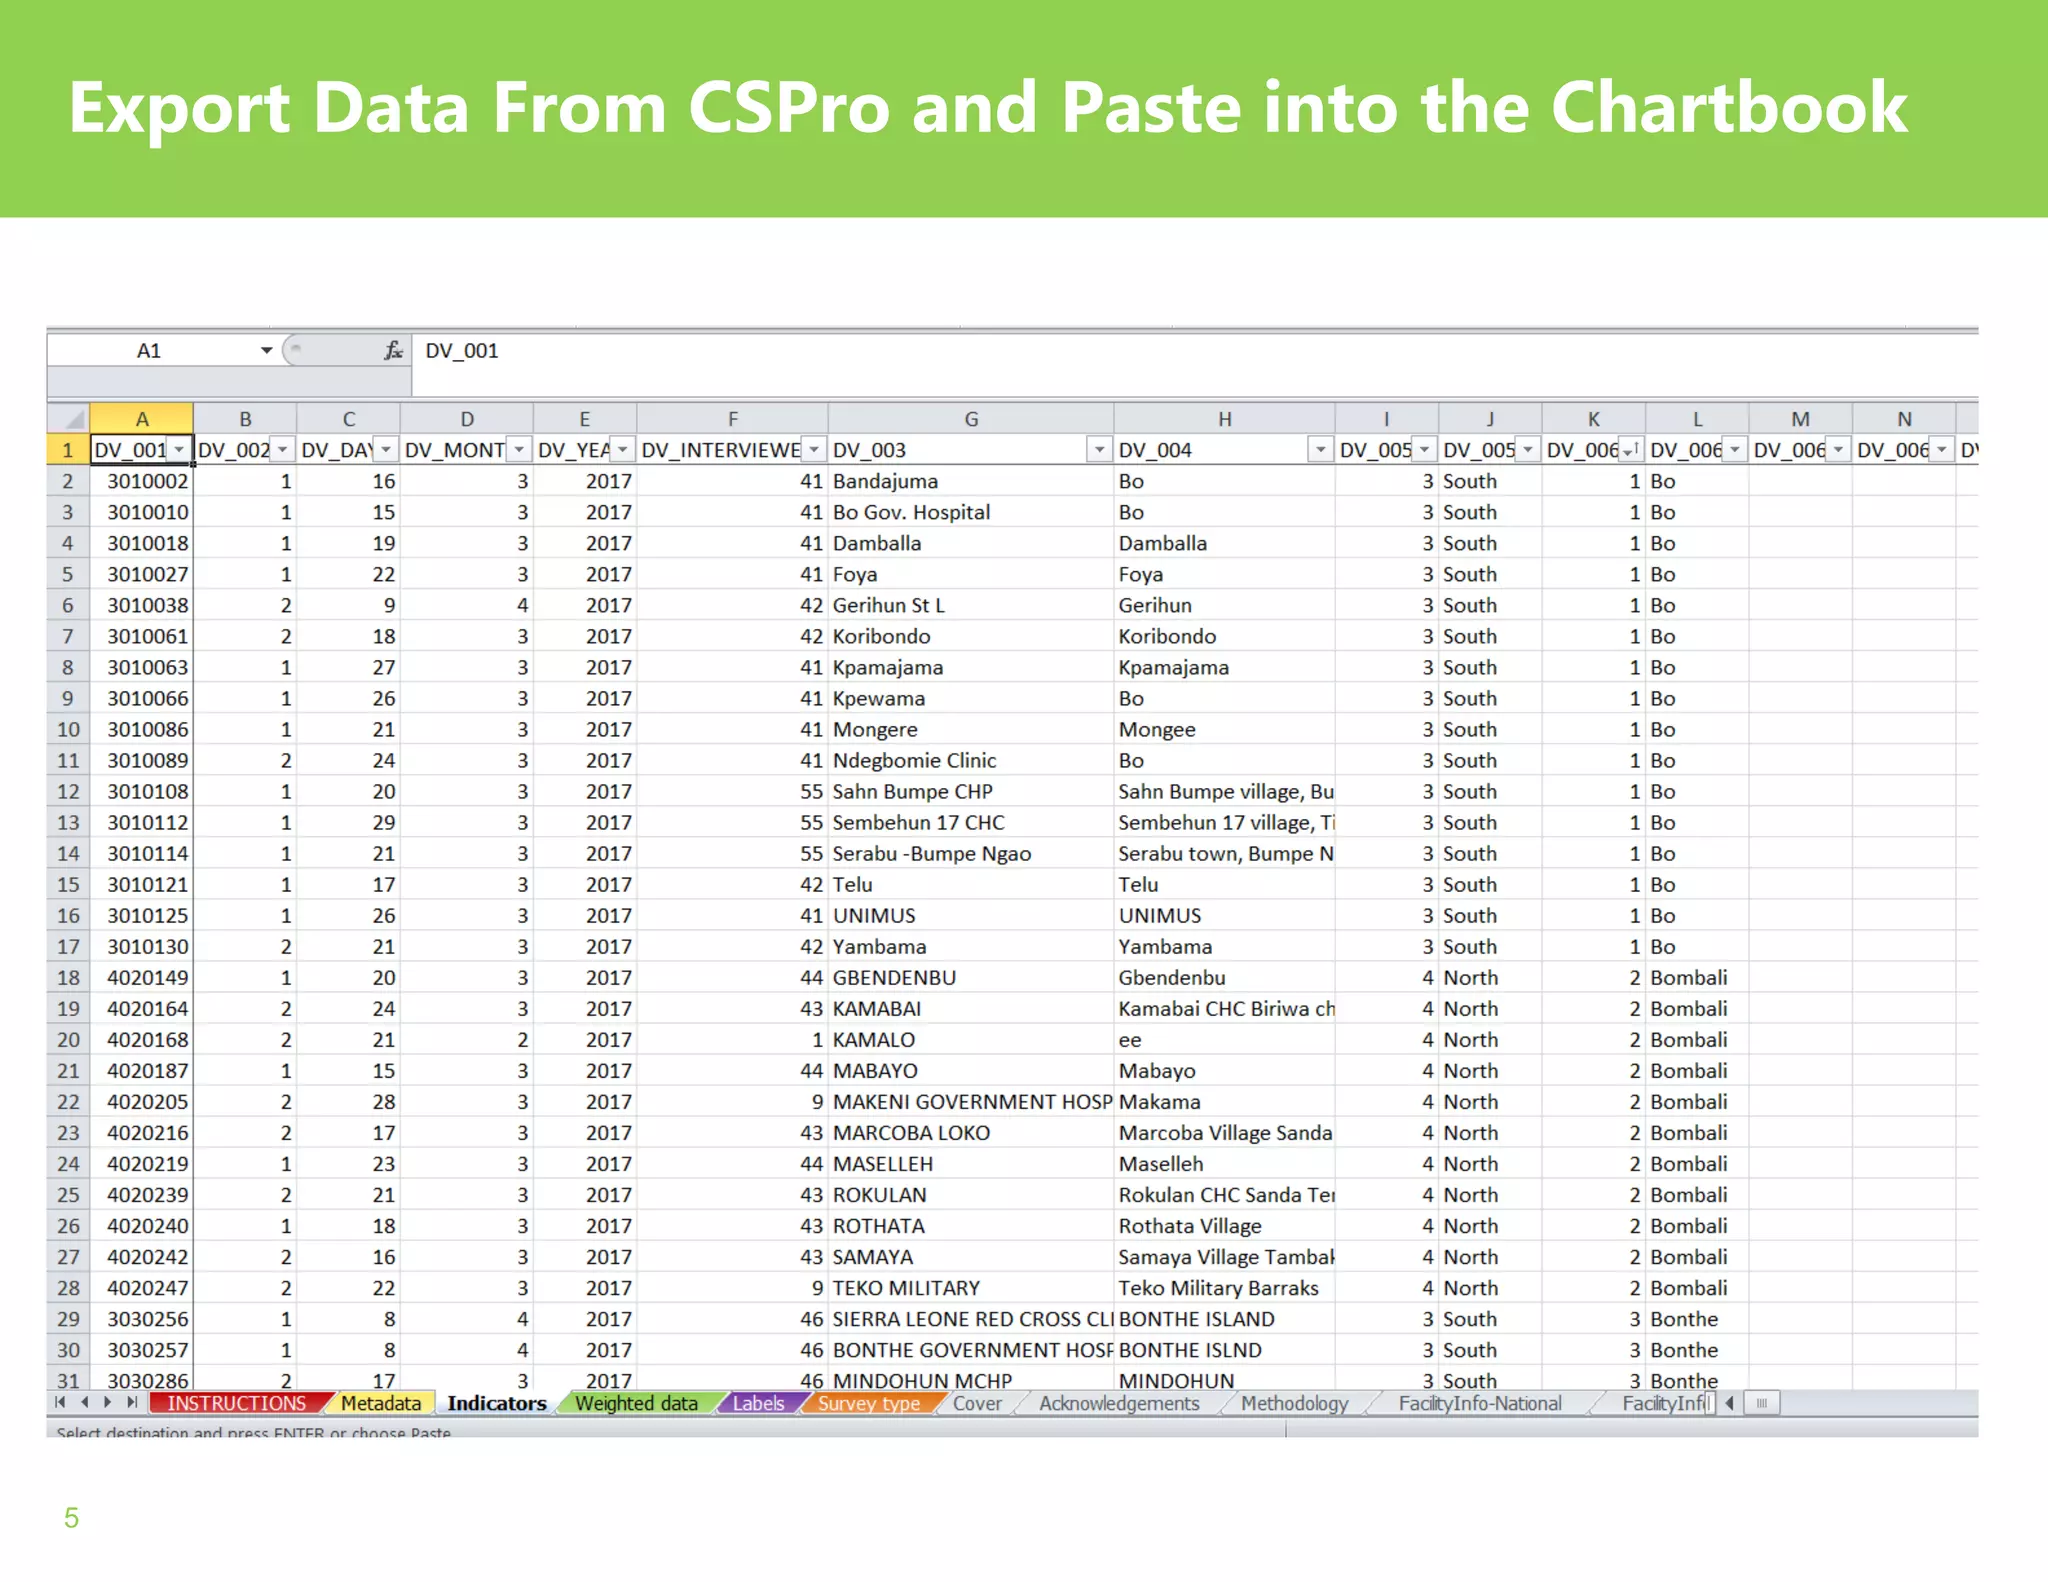Select row 2 header
The height and width of the screenshot is (1582, 2048).
pyautogui.click(x=68, y=481)
